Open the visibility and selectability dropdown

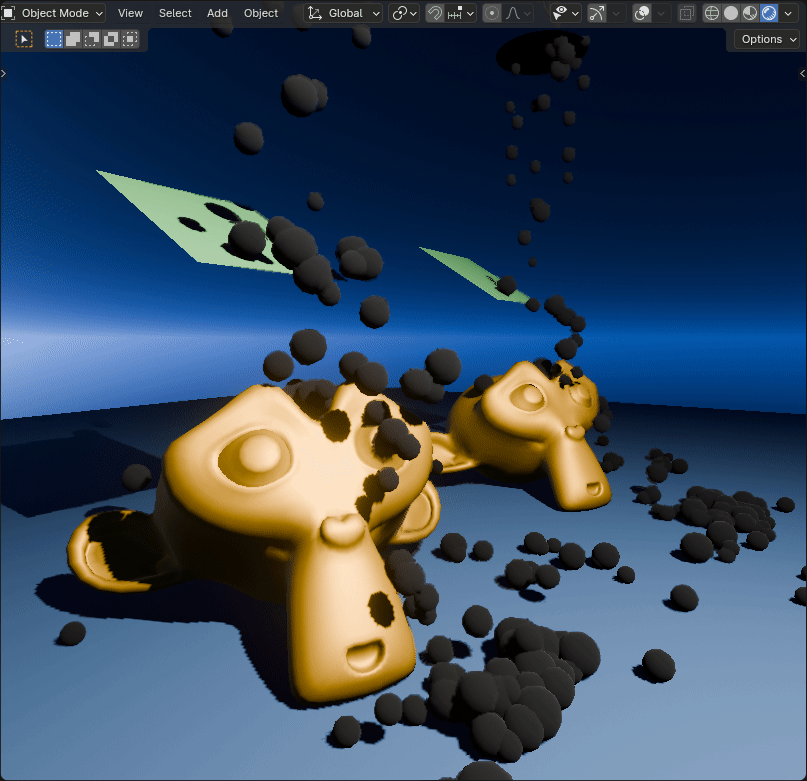pos(566,13)
